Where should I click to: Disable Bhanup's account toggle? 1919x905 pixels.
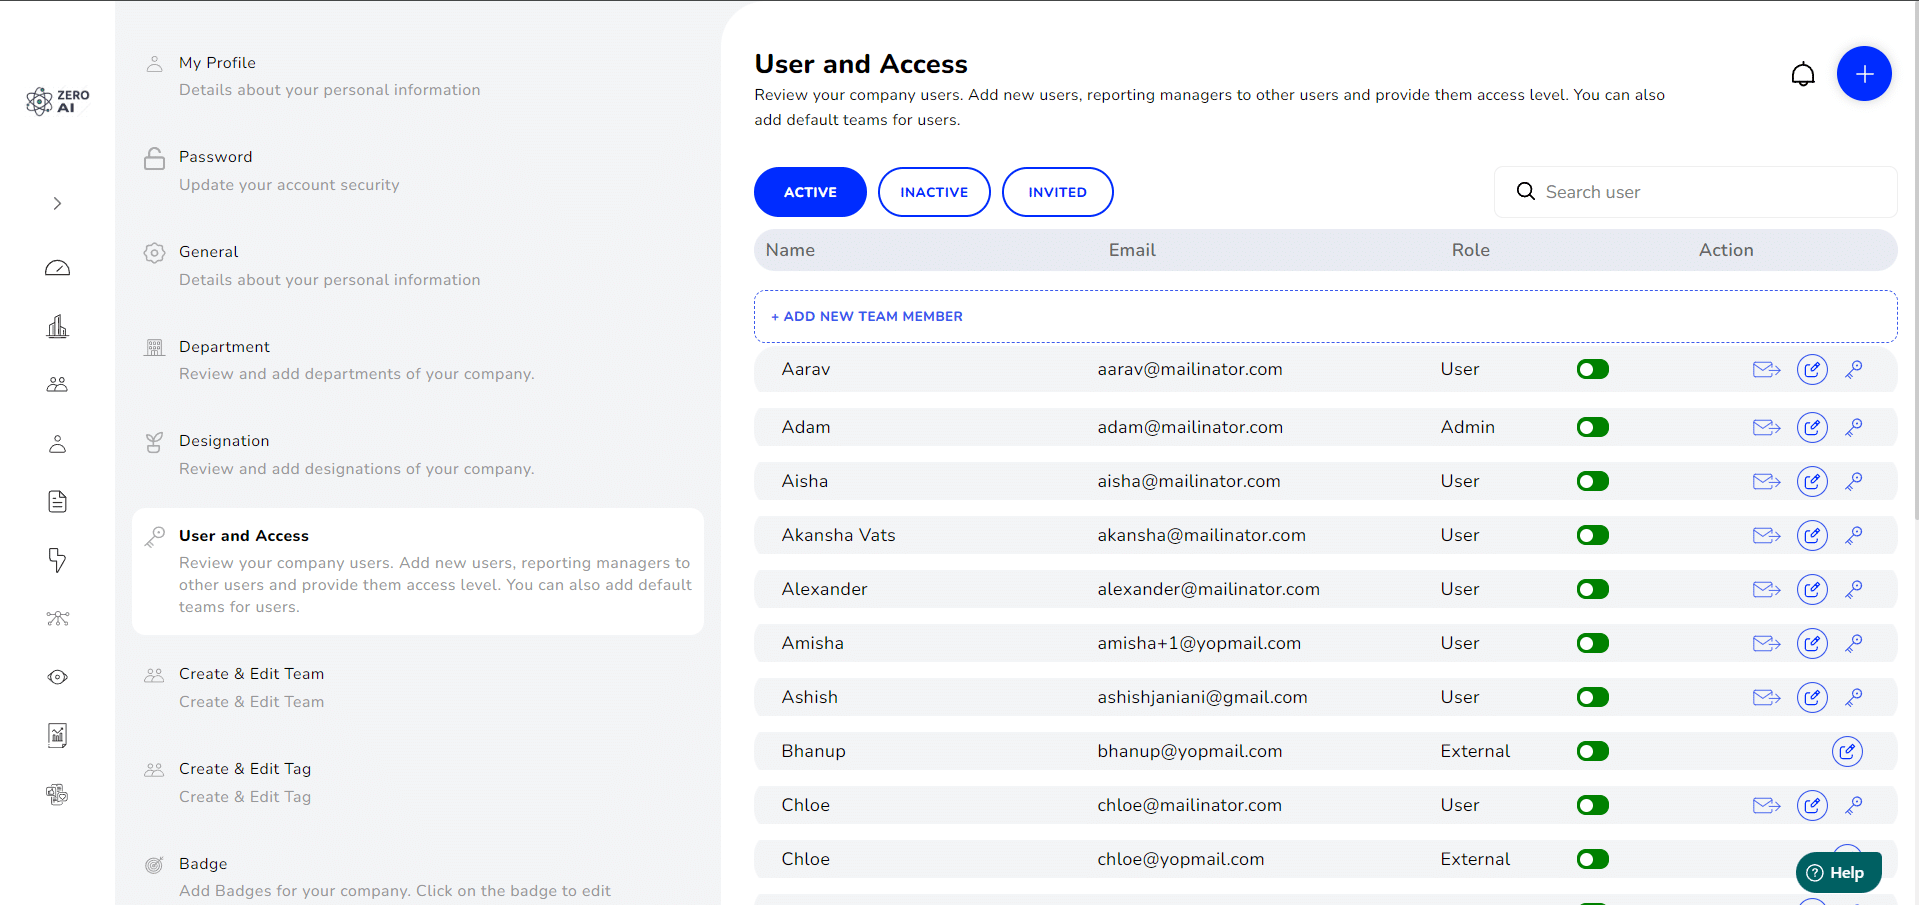pyautogui.click(x=1592, y=751)
